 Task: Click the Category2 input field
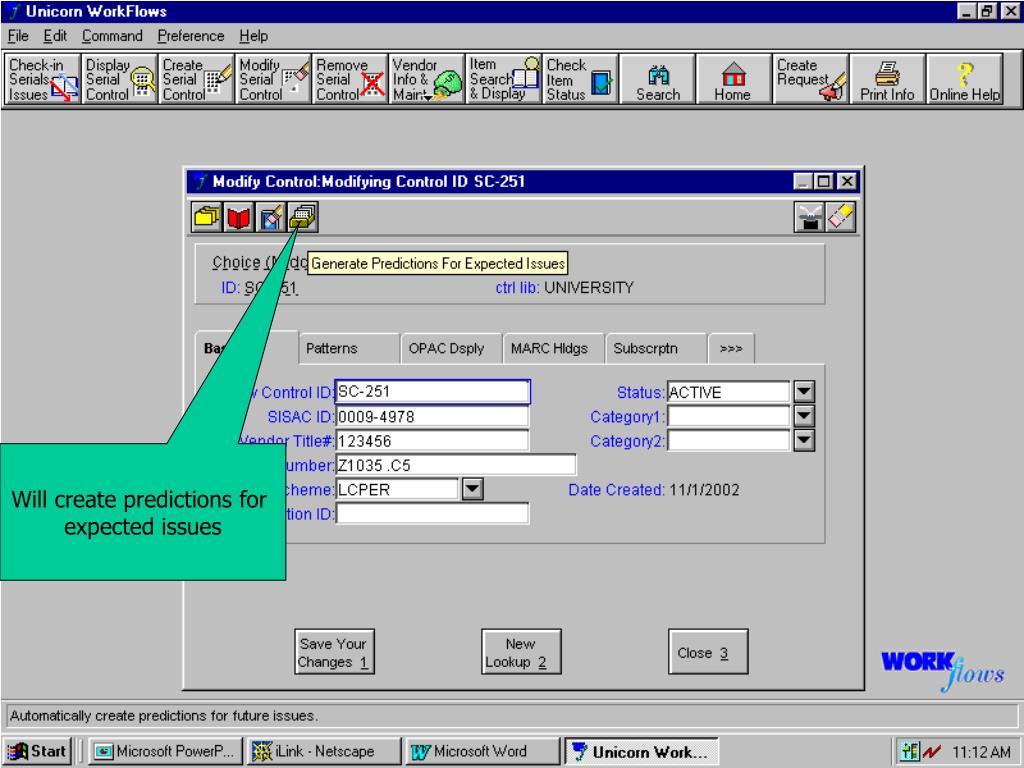tap(728, 441)
